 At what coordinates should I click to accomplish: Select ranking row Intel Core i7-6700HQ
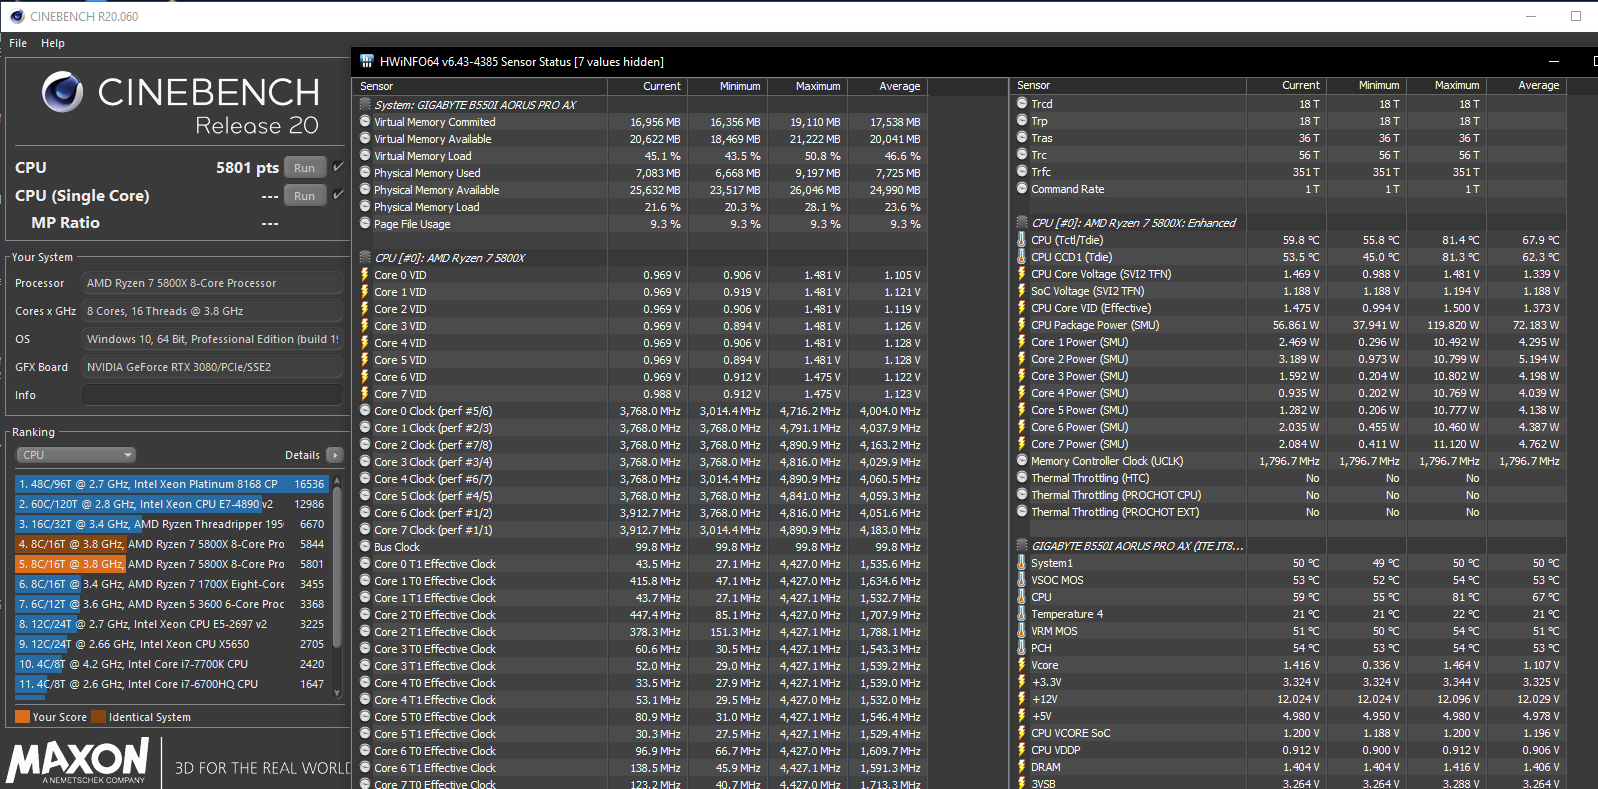[171, 684]
